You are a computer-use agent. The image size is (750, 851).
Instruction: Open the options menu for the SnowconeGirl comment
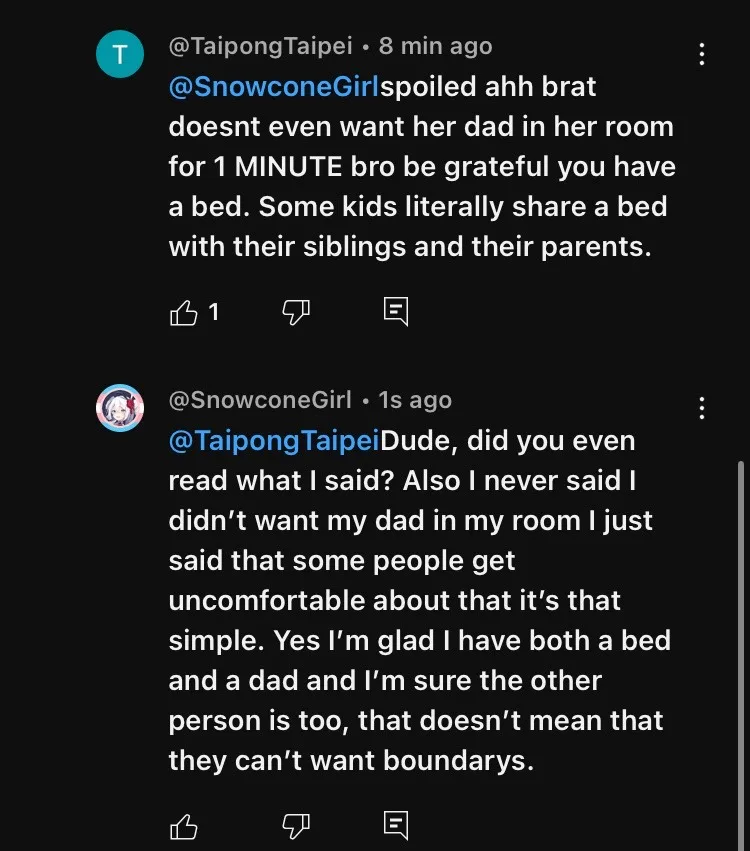tap(702, 407)
